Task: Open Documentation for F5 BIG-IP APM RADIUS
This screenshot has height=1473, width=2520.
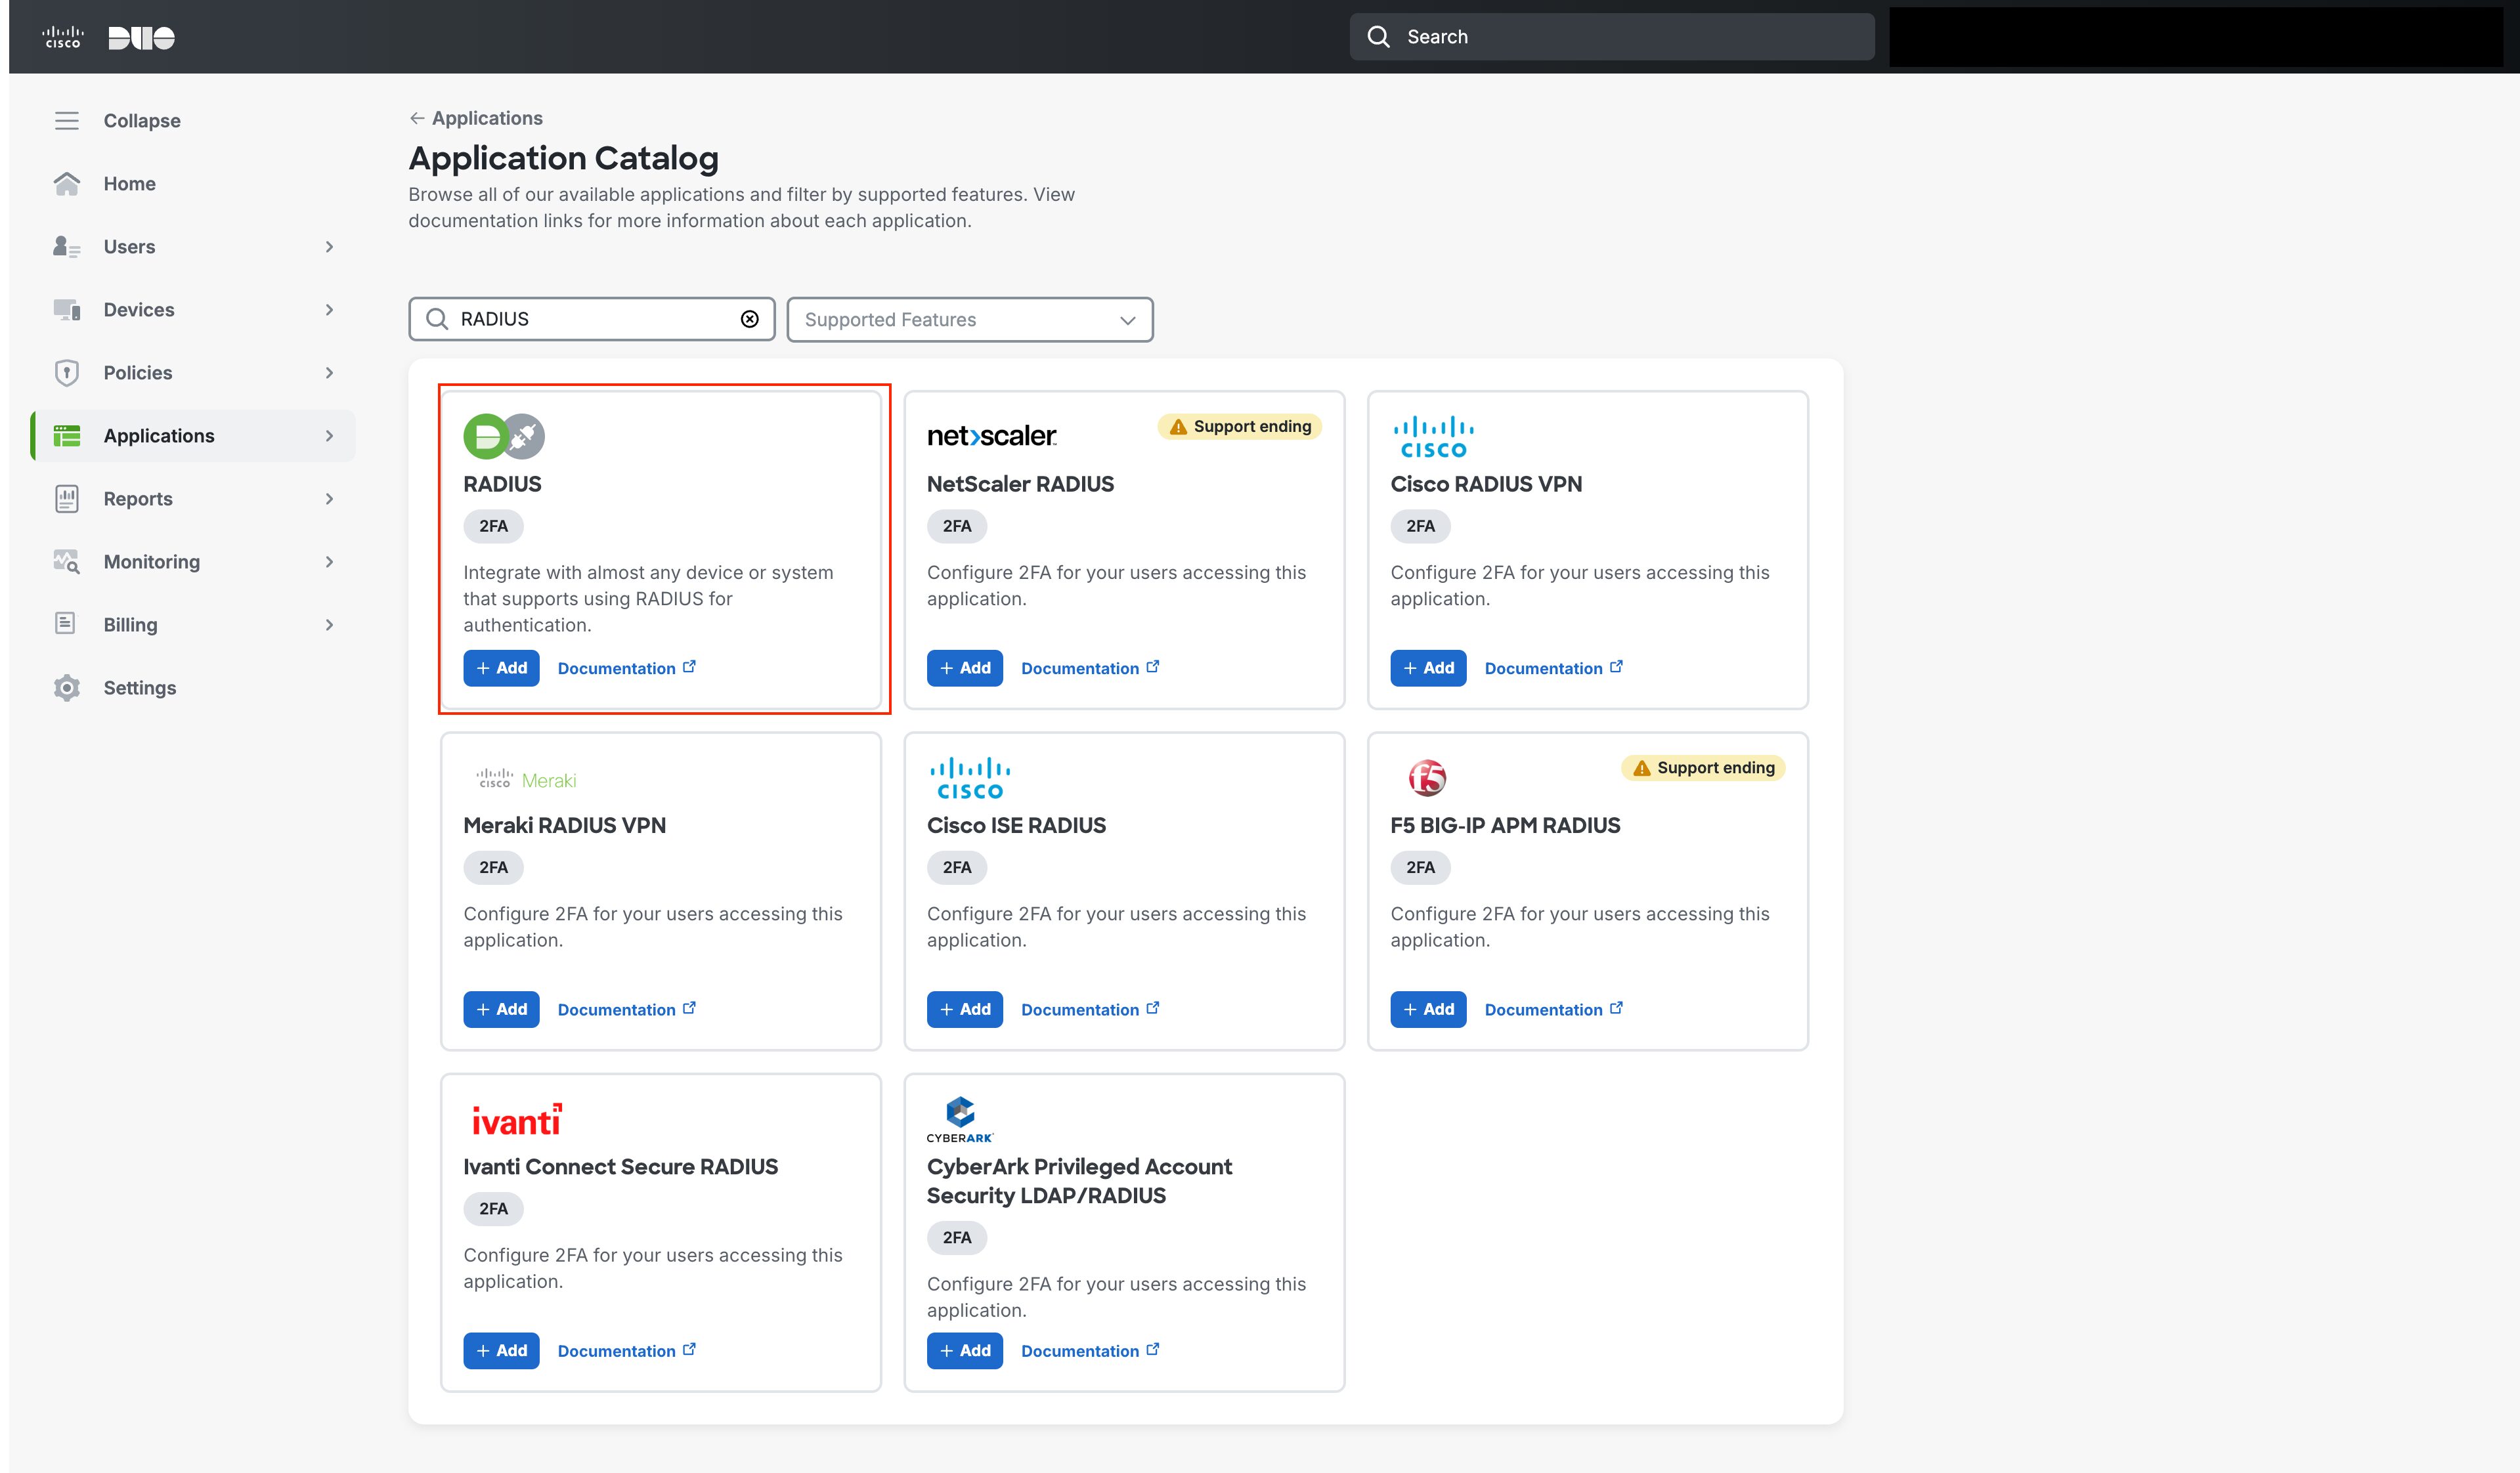Action: (1554, 1009)
